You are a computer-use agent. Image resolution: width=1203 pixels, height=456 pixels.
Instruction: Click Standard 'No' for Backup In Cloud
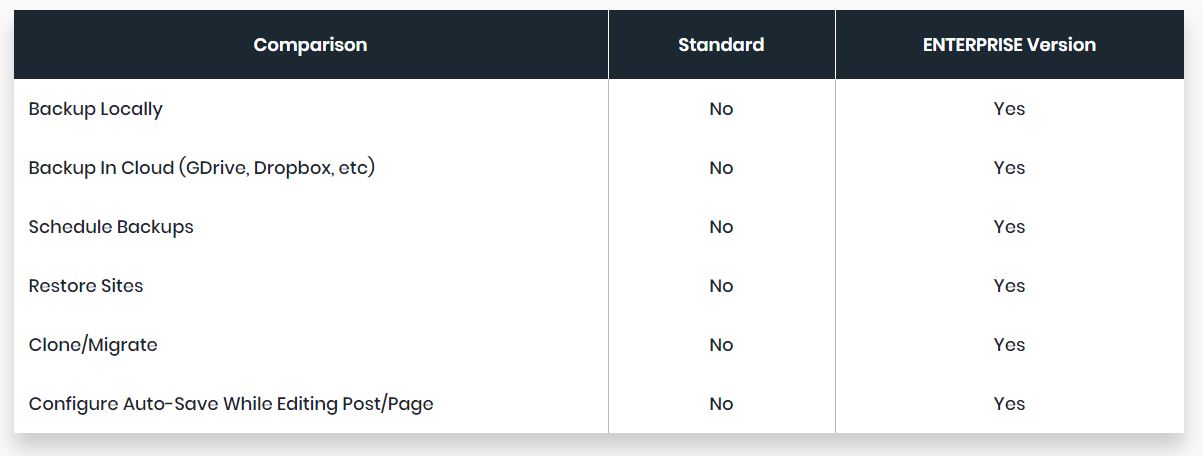tap(721, 168)
